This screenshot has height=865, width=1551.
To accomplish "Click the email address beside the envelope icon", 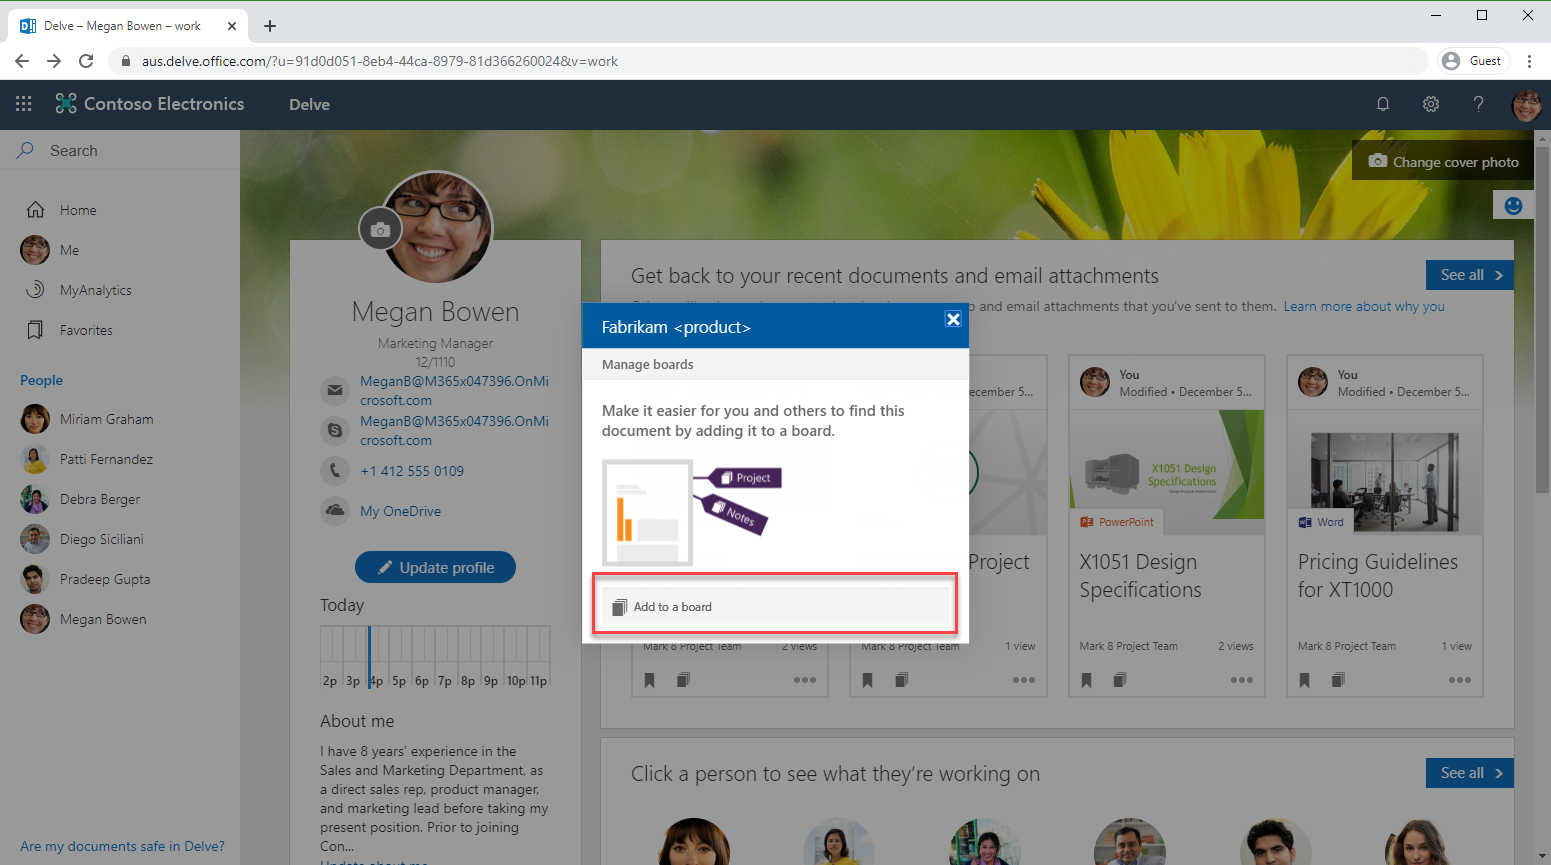I will point(454,390).
